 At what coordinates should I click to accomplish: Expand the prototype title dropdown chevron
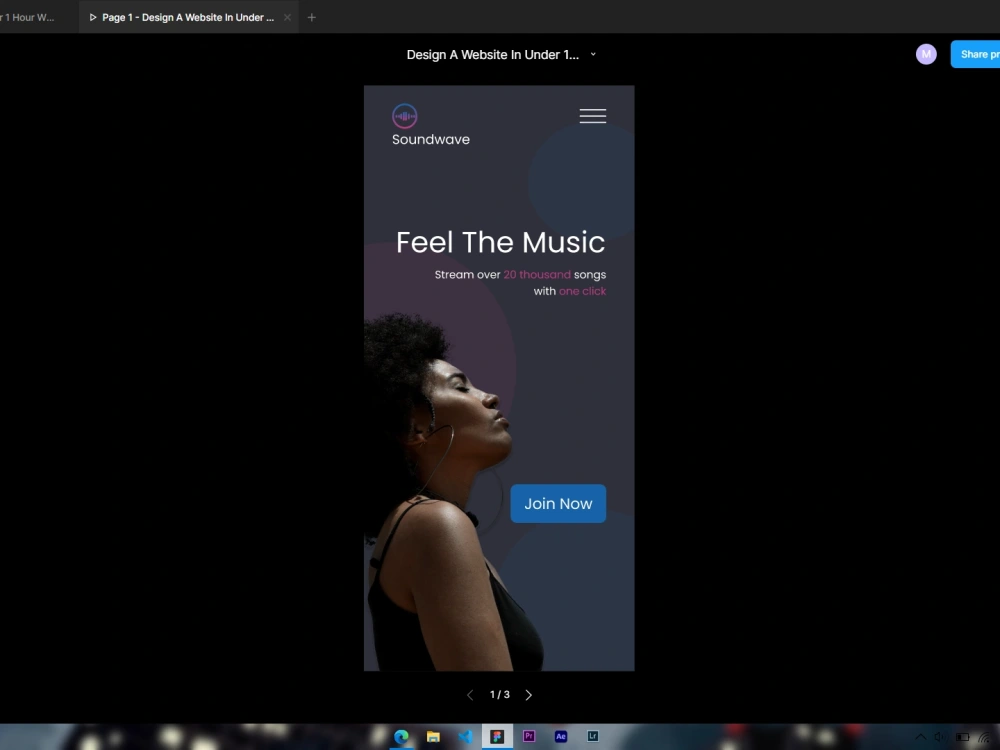[593, 54]
